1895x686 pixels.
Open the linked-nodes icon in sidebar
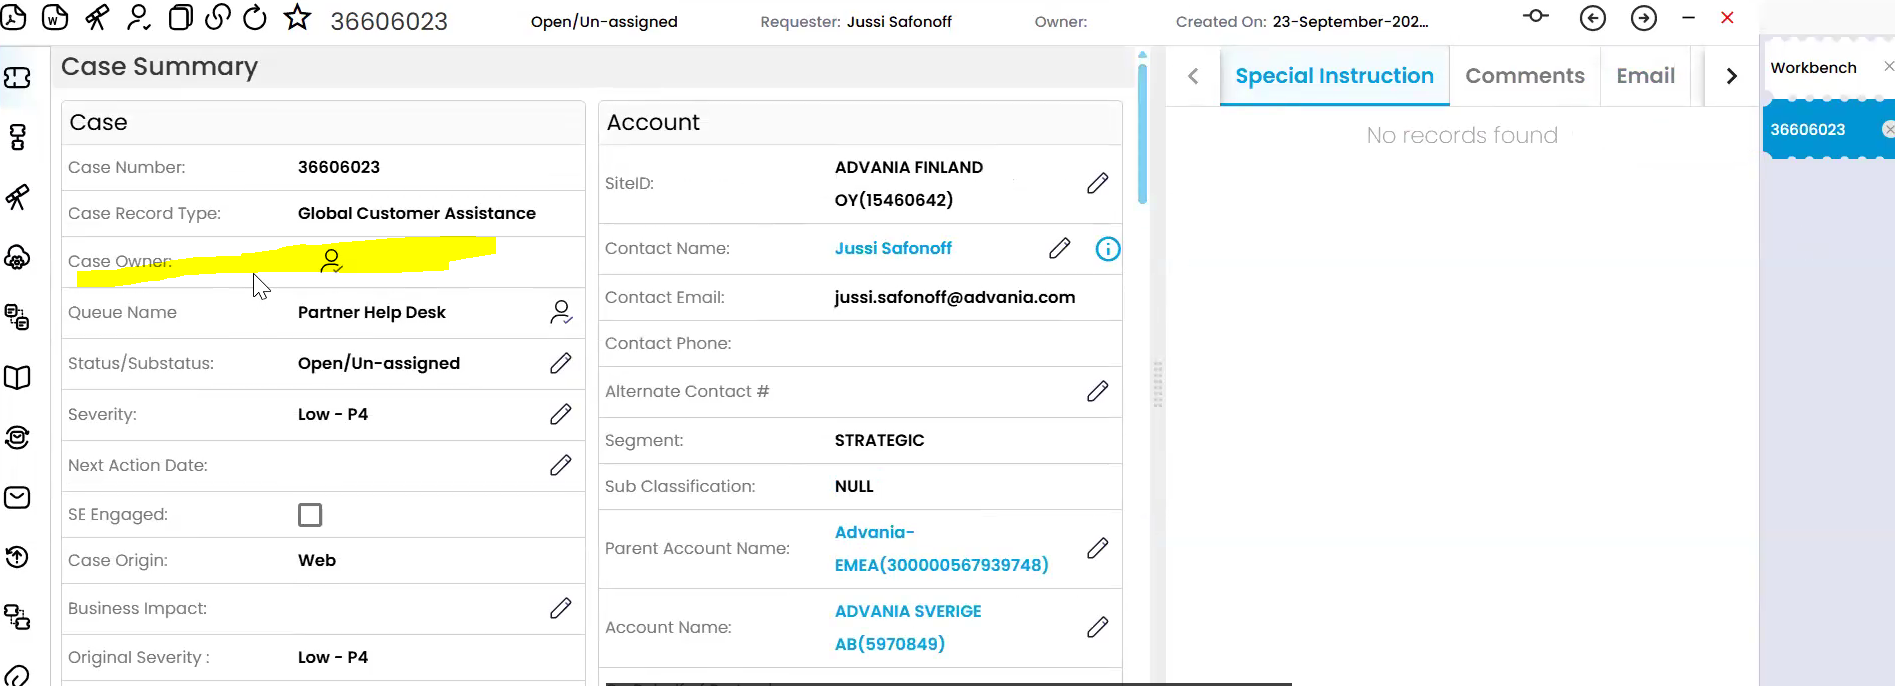17,317
